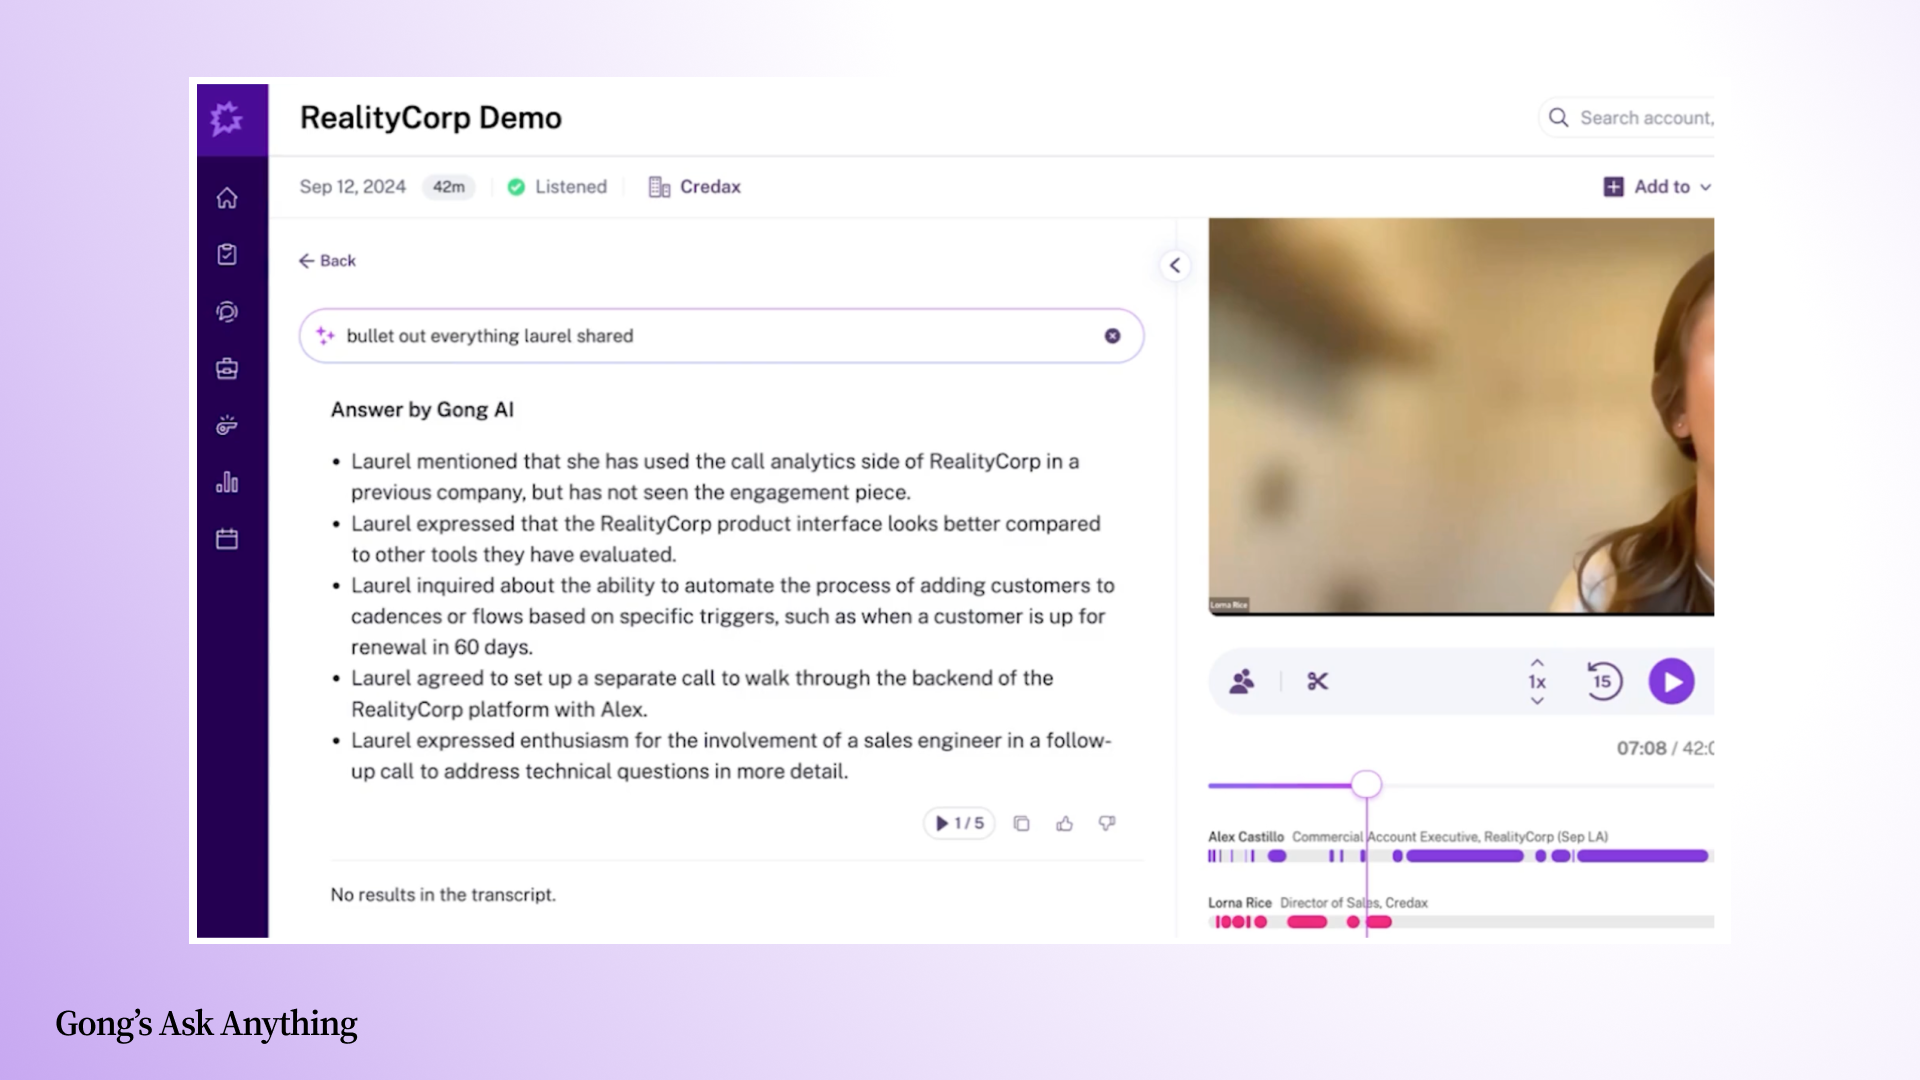Go Back to previous view
This screenshot has width=1920, height=1080.
327,261
